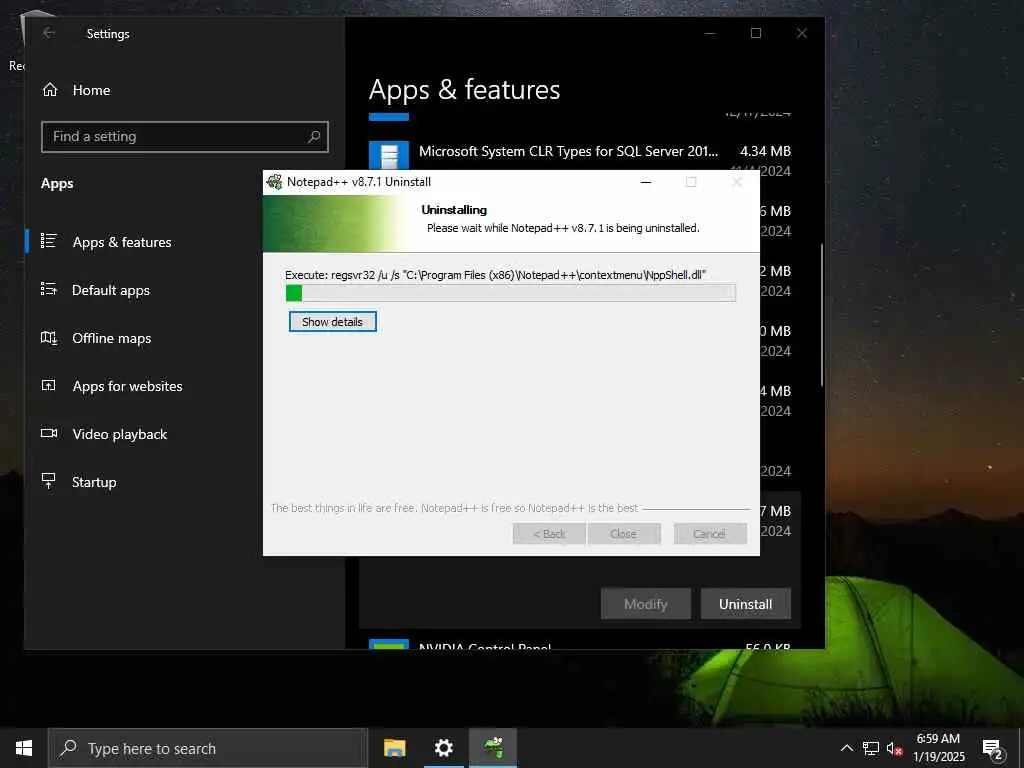This screenshot has height=768, width=1024.
Task: Minimize the Notepad++ Uninstall dialog
Action: click(646, 182)
